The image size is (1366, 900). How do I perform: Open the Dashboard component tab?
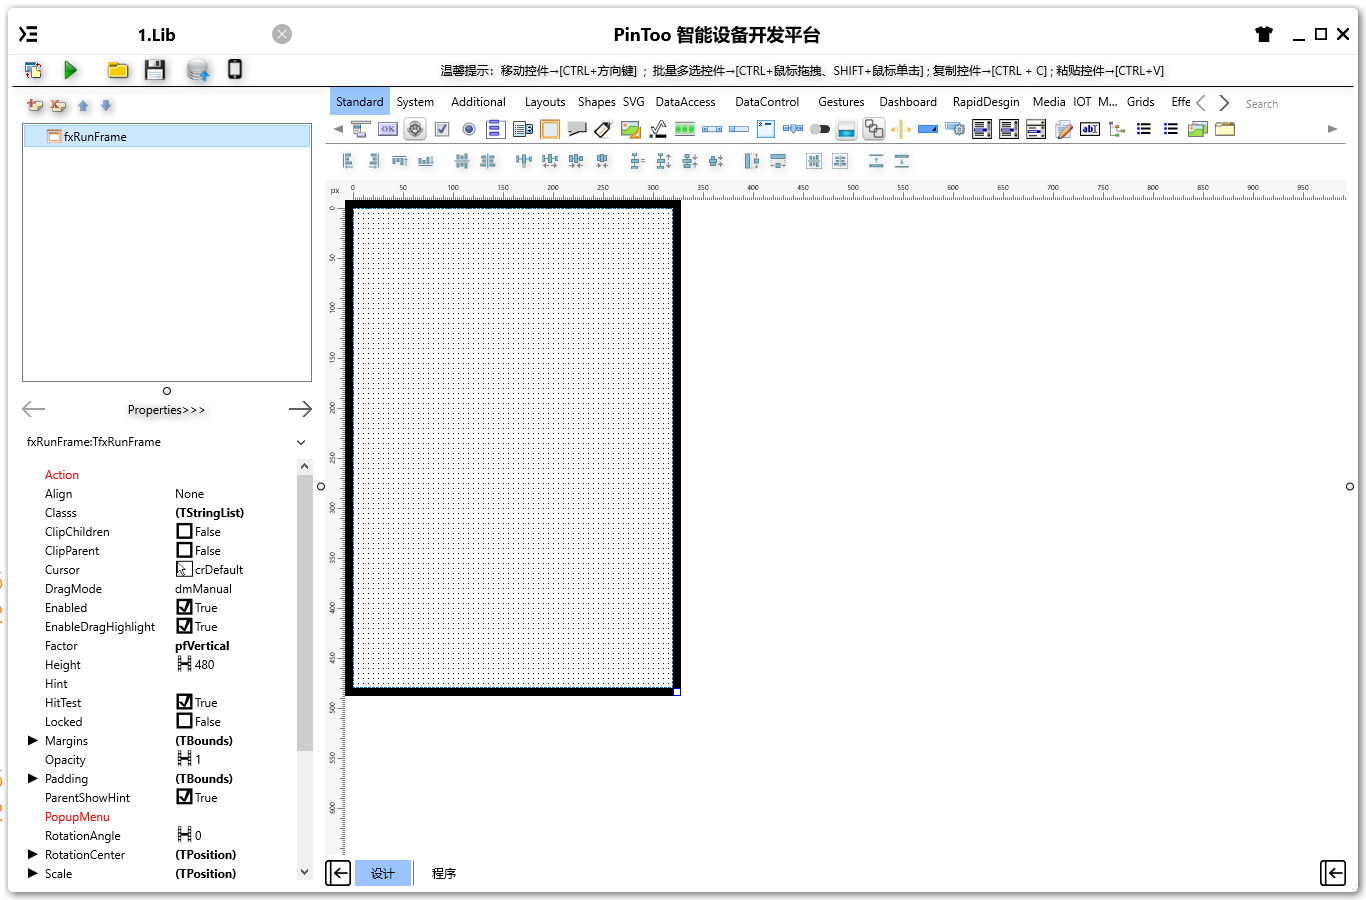click(908, 102)
